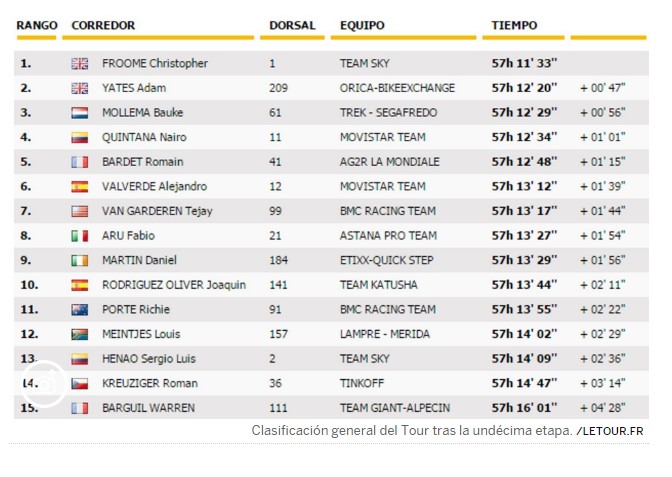Click the Czech flag beside Kreuziger Roman
The height and width of the screenshot is (477, 672).
(80, 383)
